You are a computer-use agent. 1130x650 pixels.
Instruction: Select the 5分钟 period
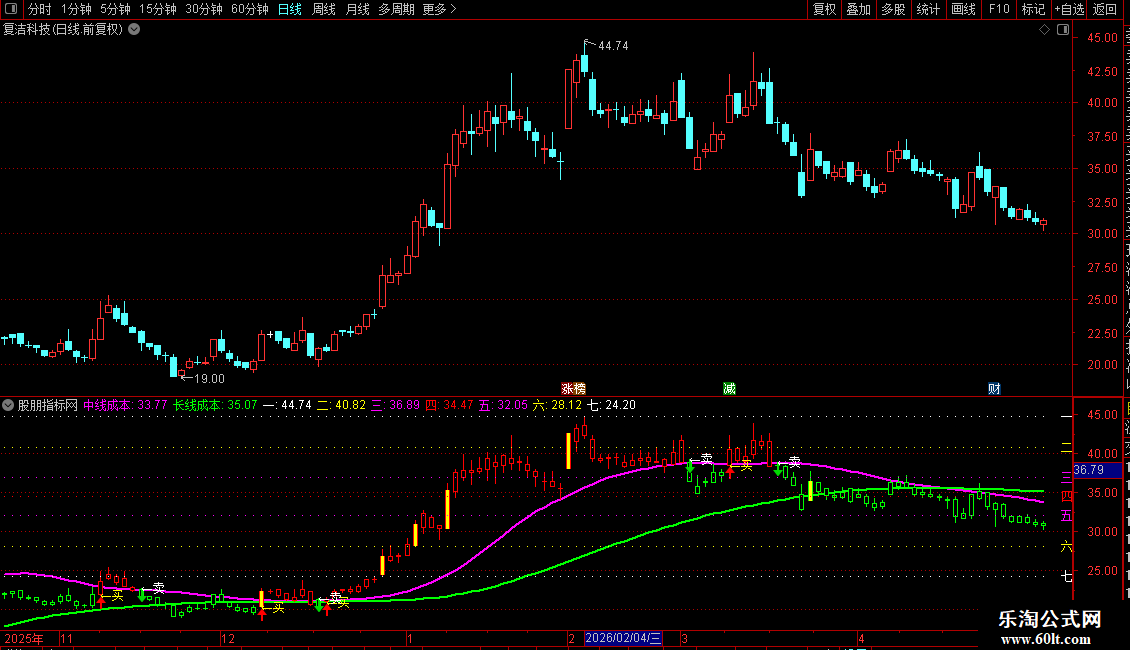pos(115,9)
